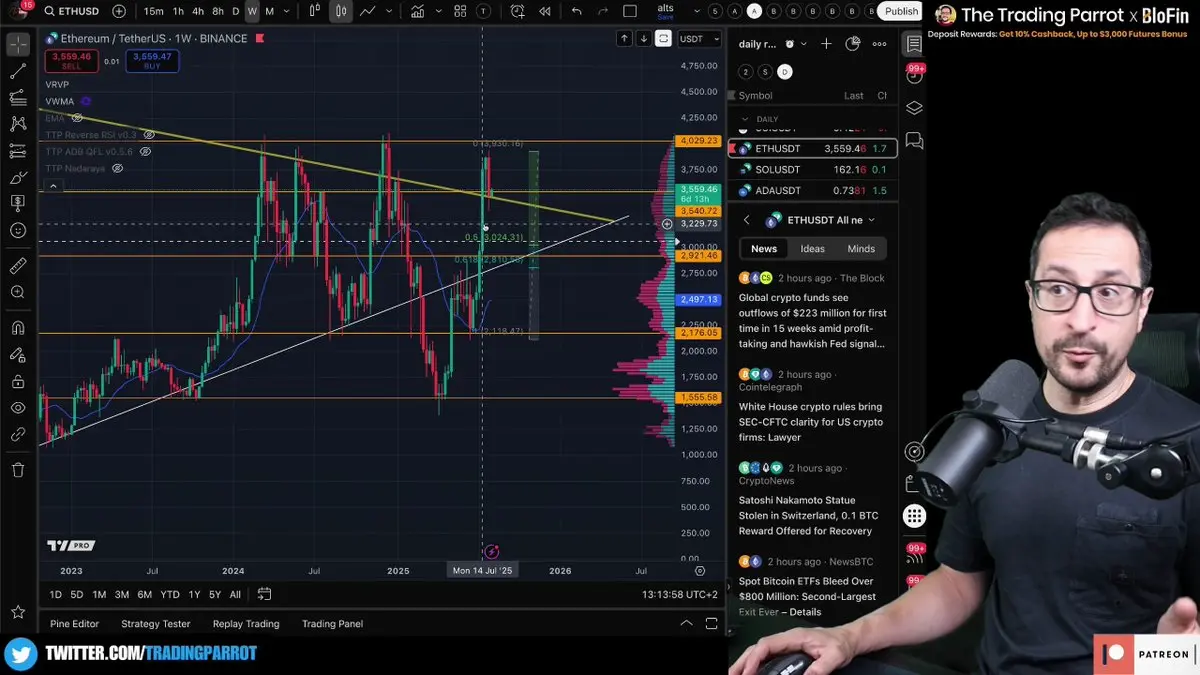Click the Publish button

pos(901,11)
